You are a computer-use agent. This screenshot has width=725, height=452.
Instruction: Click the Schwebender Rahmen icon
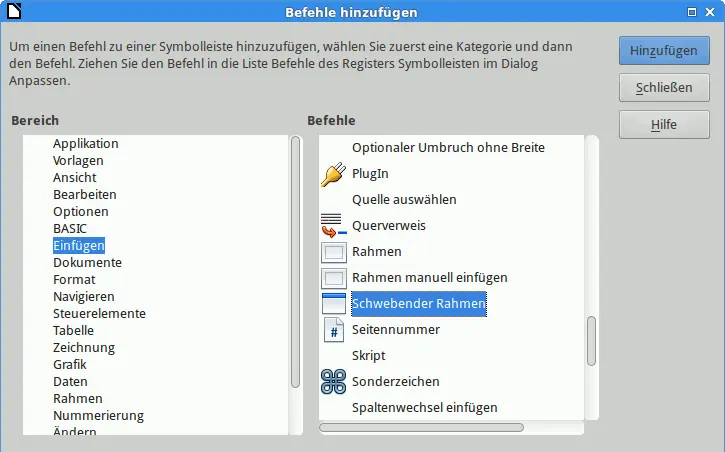pyautogui.click(x=333, y=304)
